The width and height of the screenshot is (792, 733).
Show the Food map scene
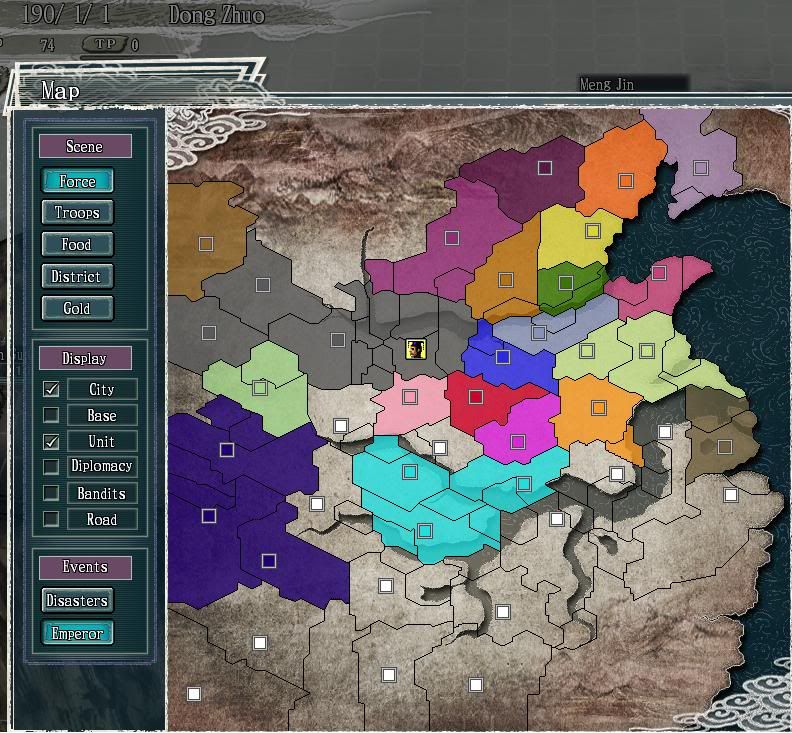[77, 245]
